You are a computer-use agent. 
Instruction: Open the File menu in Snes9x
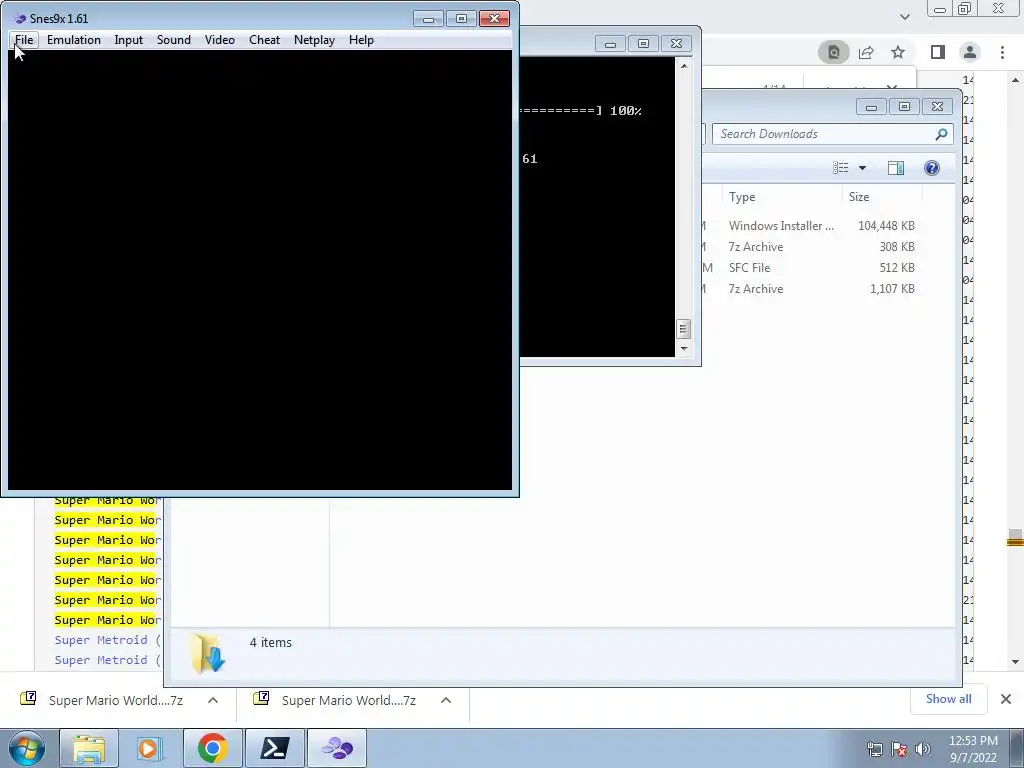pyautogui.click(x=24, y=40)
